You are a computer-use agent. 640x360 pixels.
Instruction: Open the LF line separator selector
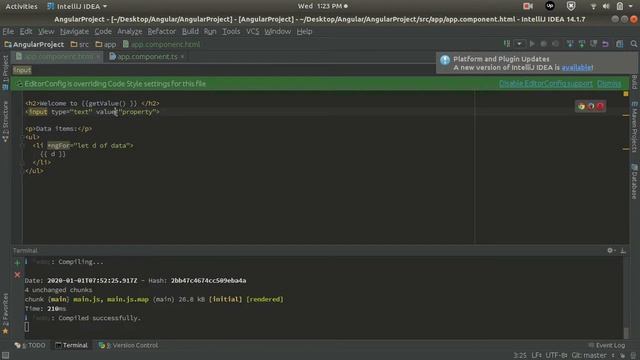[536, 356]
